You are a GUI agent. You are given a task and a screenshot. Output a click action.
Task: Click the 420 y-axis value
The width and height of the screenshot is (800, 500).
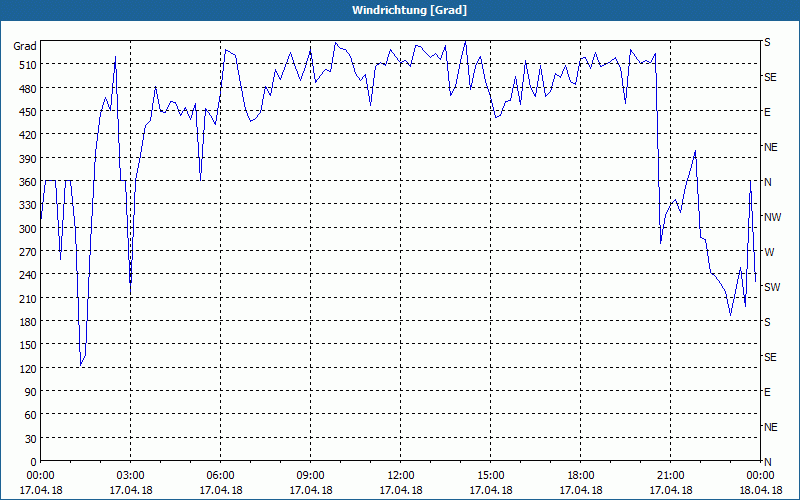(x=28, y=135)
